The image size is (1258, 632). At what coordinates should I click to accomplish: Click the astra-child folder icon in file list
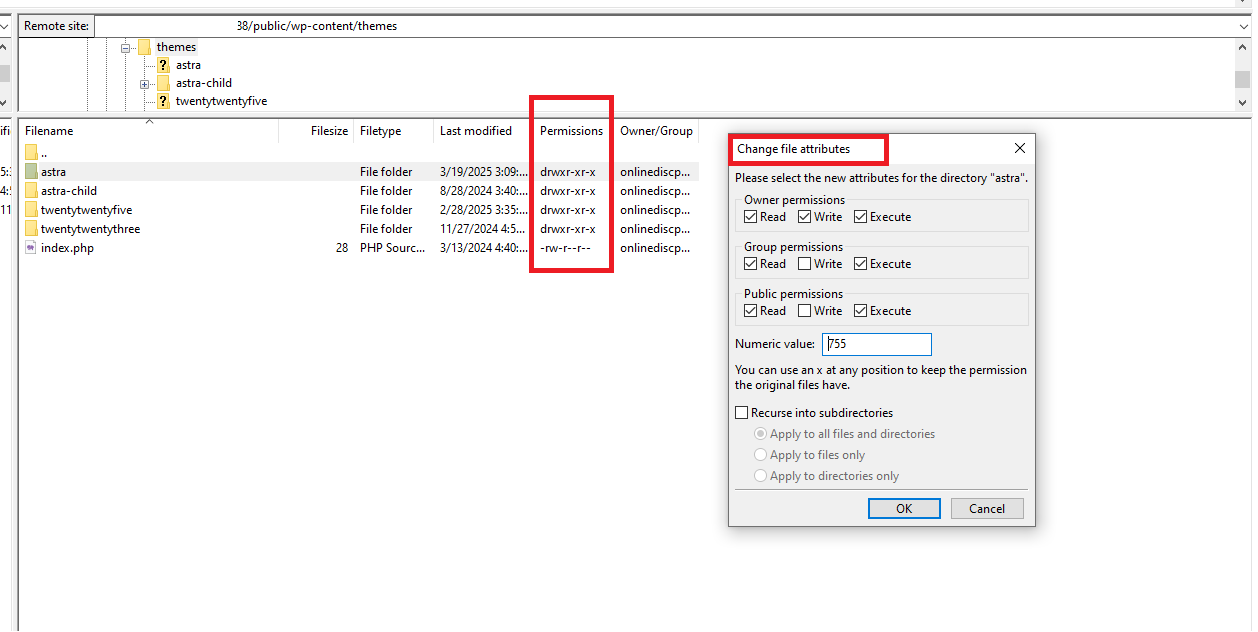(31, 191)
